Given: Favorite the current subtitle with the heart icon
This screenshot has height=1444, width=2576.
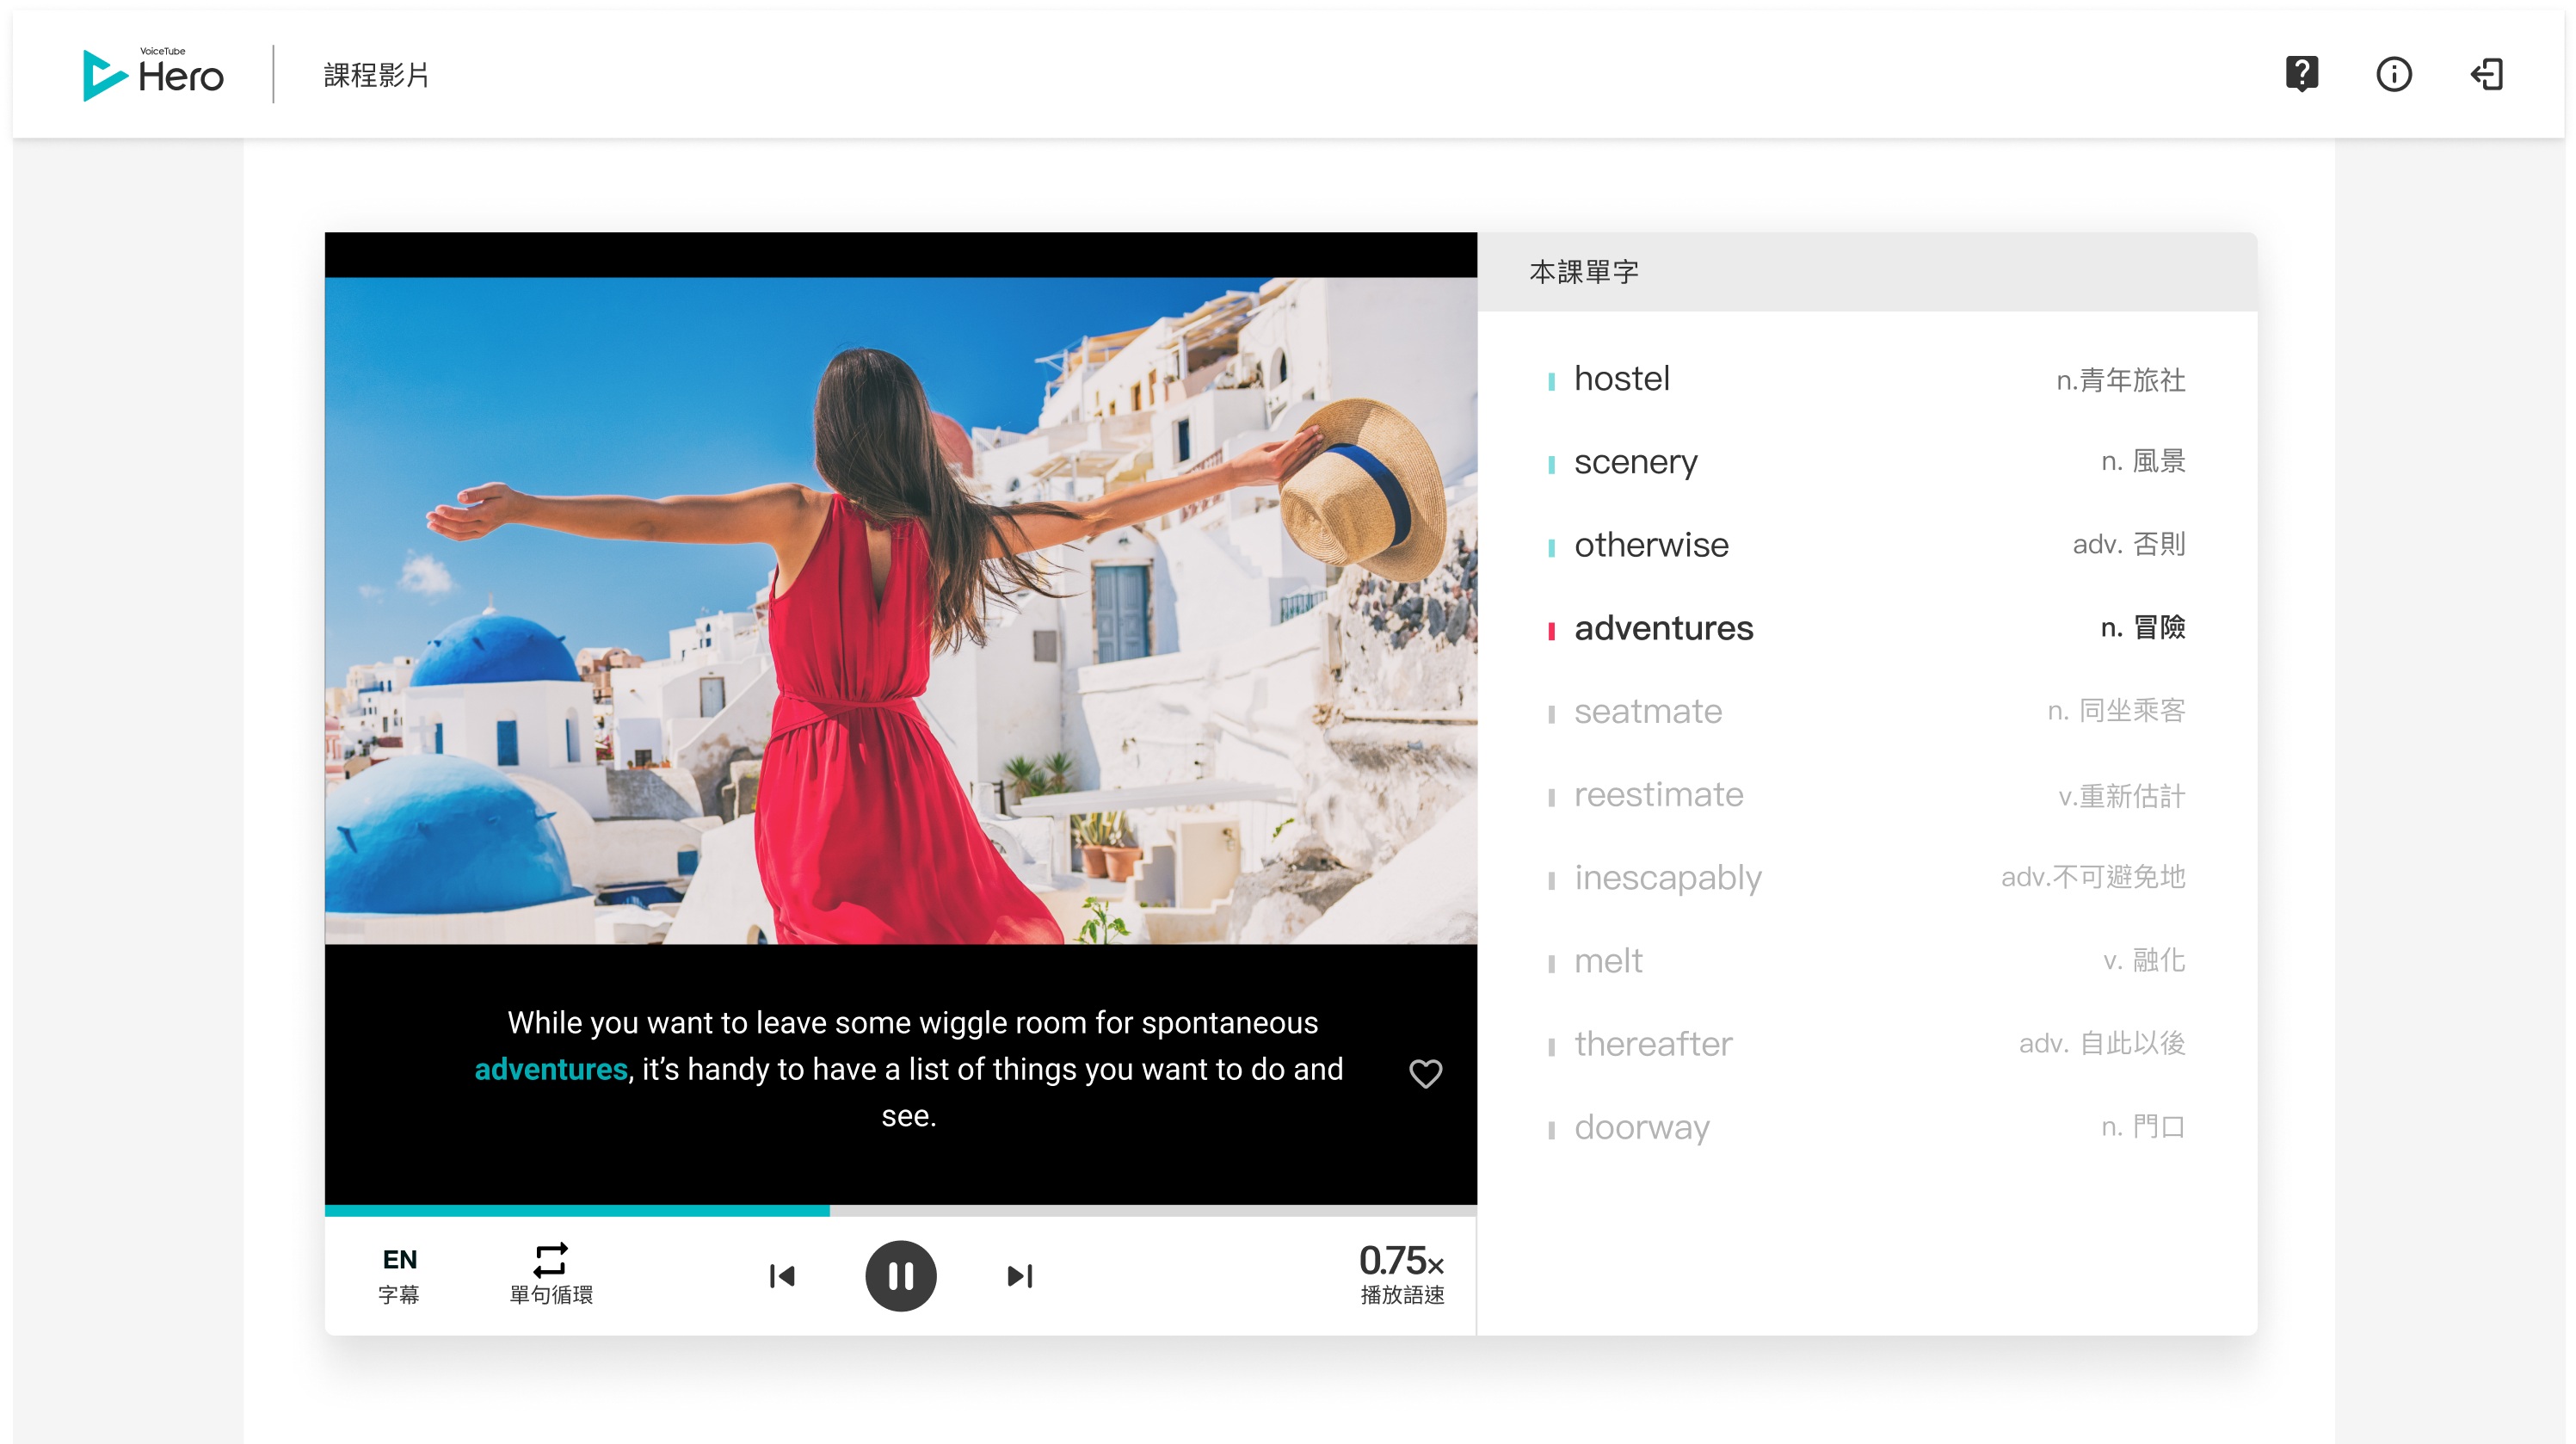Looking at the screenshot, I should (1425, 1072).
